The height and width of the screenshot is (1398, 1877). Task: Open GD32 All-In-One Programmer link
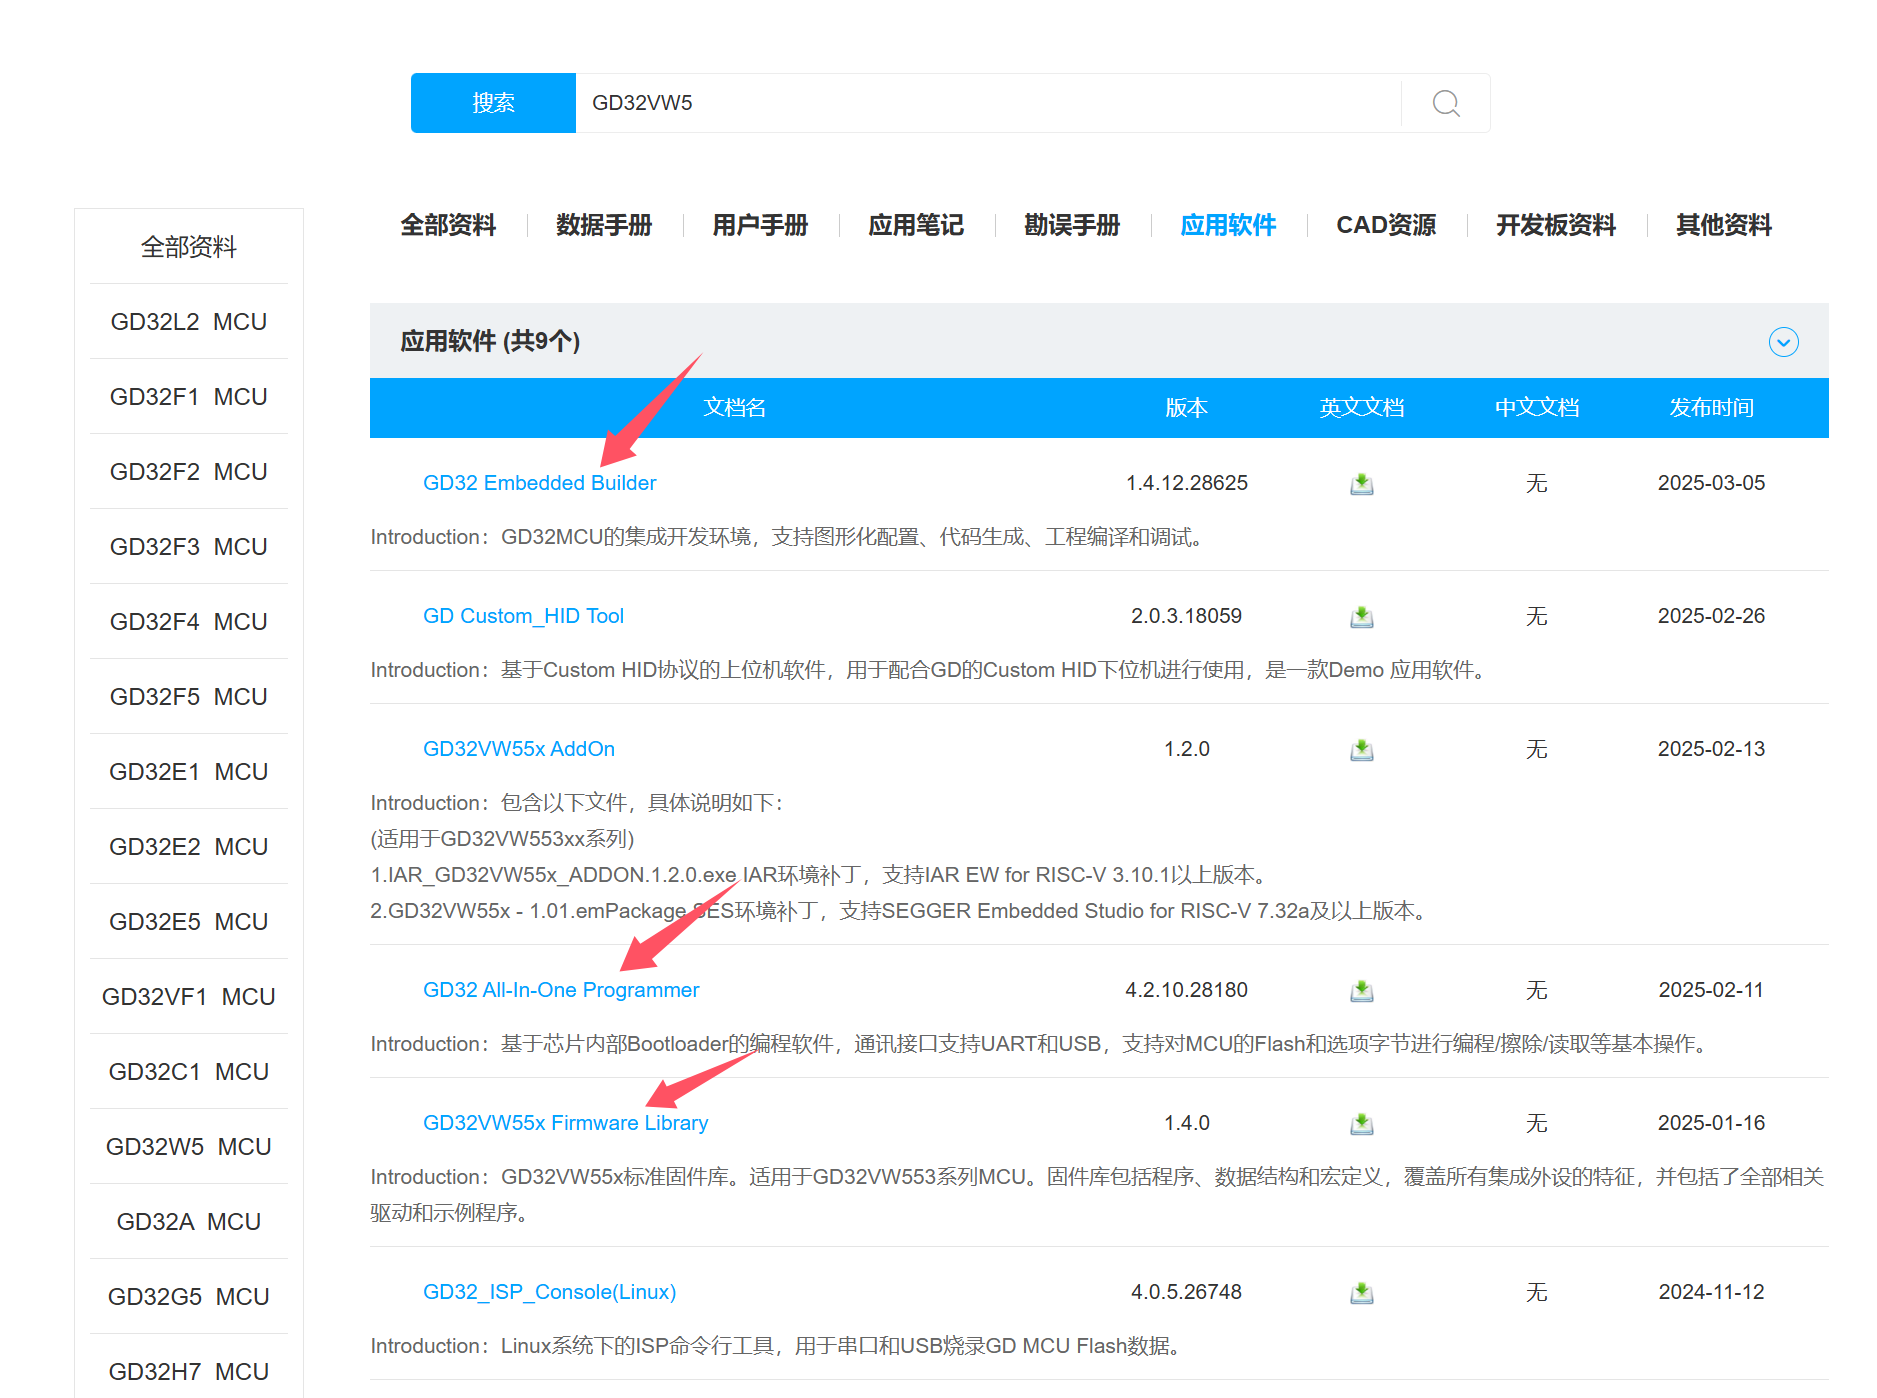pyautogui.click(x=560, y=990)
